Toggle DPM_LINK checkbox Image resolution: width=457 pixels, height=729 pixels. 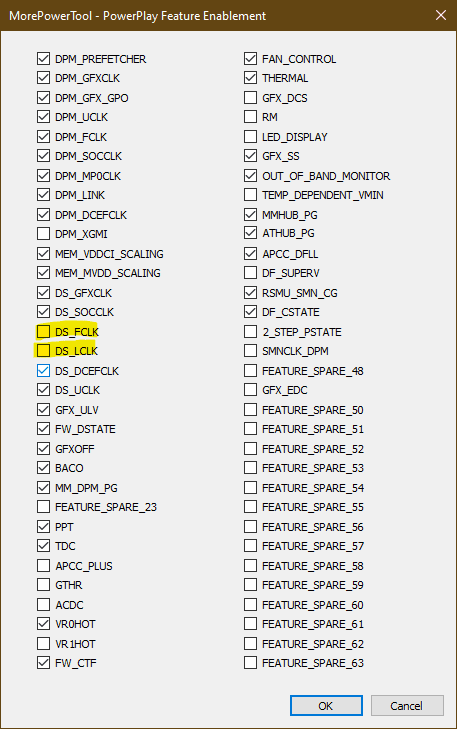click(x=43, y=195)
